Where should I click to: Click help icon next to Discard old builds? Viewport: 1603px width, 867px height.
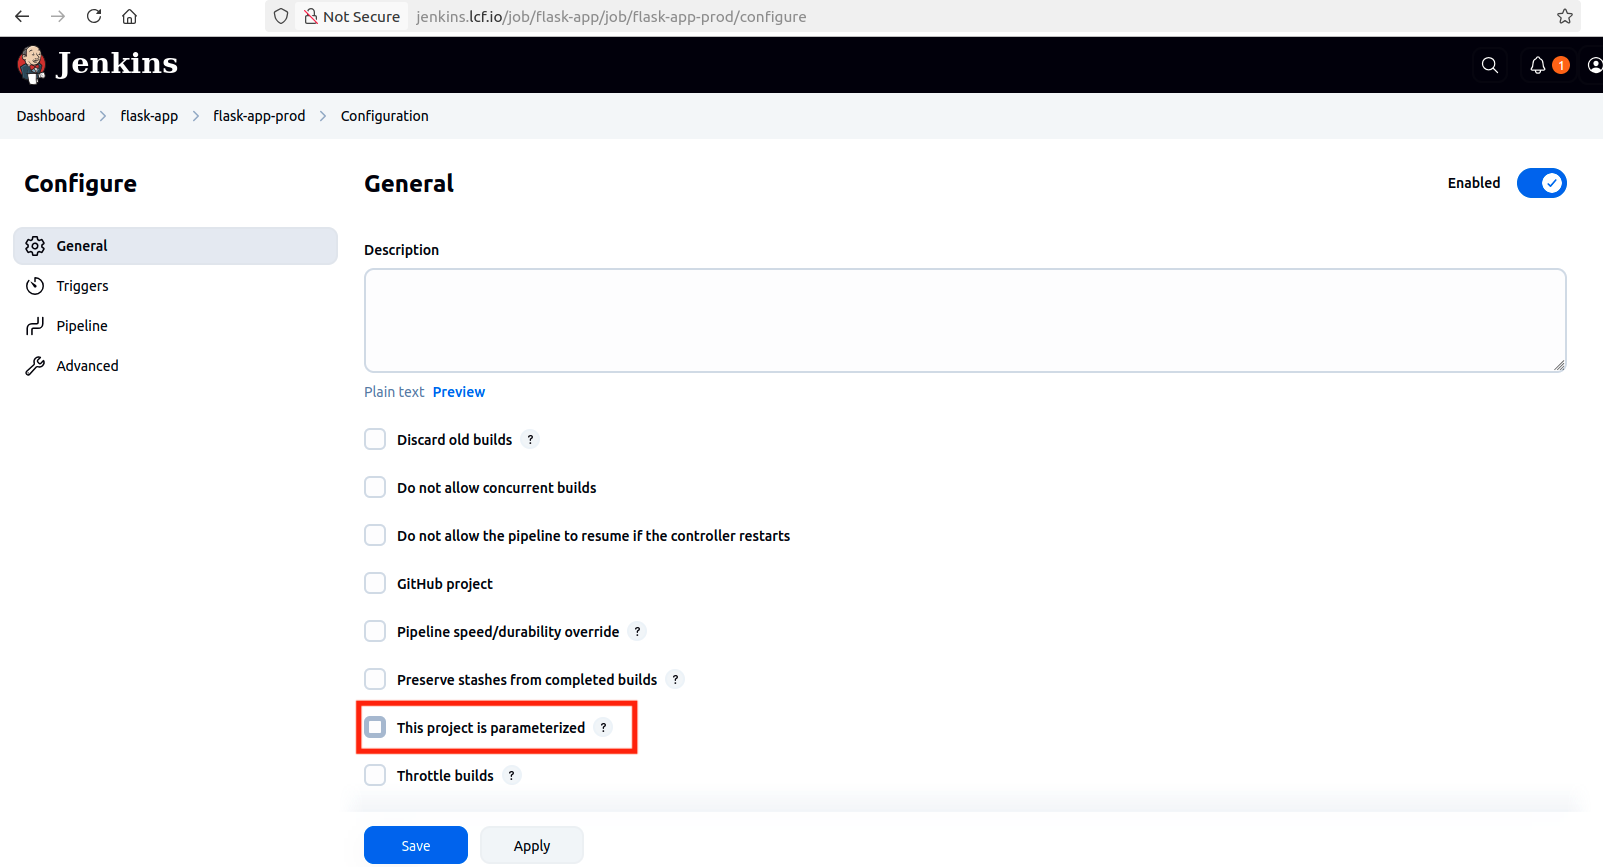[530, 440]
